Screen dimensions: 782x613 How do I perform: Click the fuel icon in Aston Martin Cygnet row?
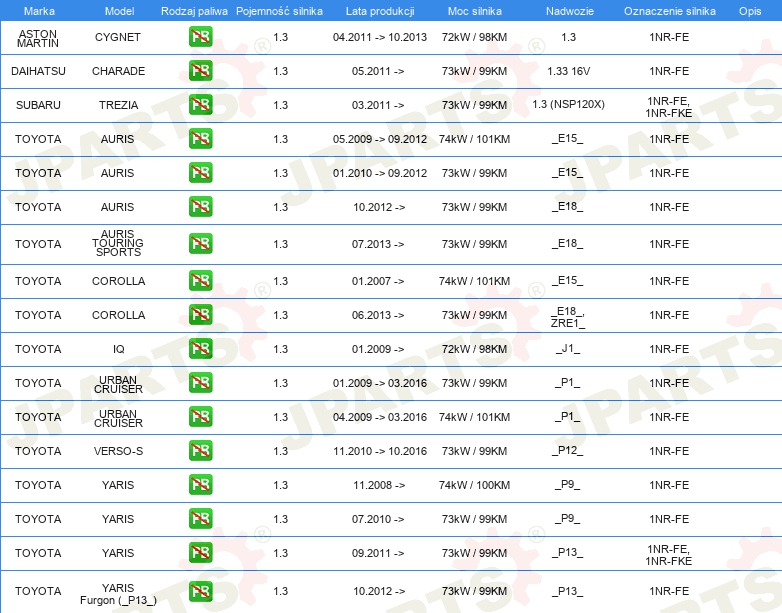click(200, 37)
